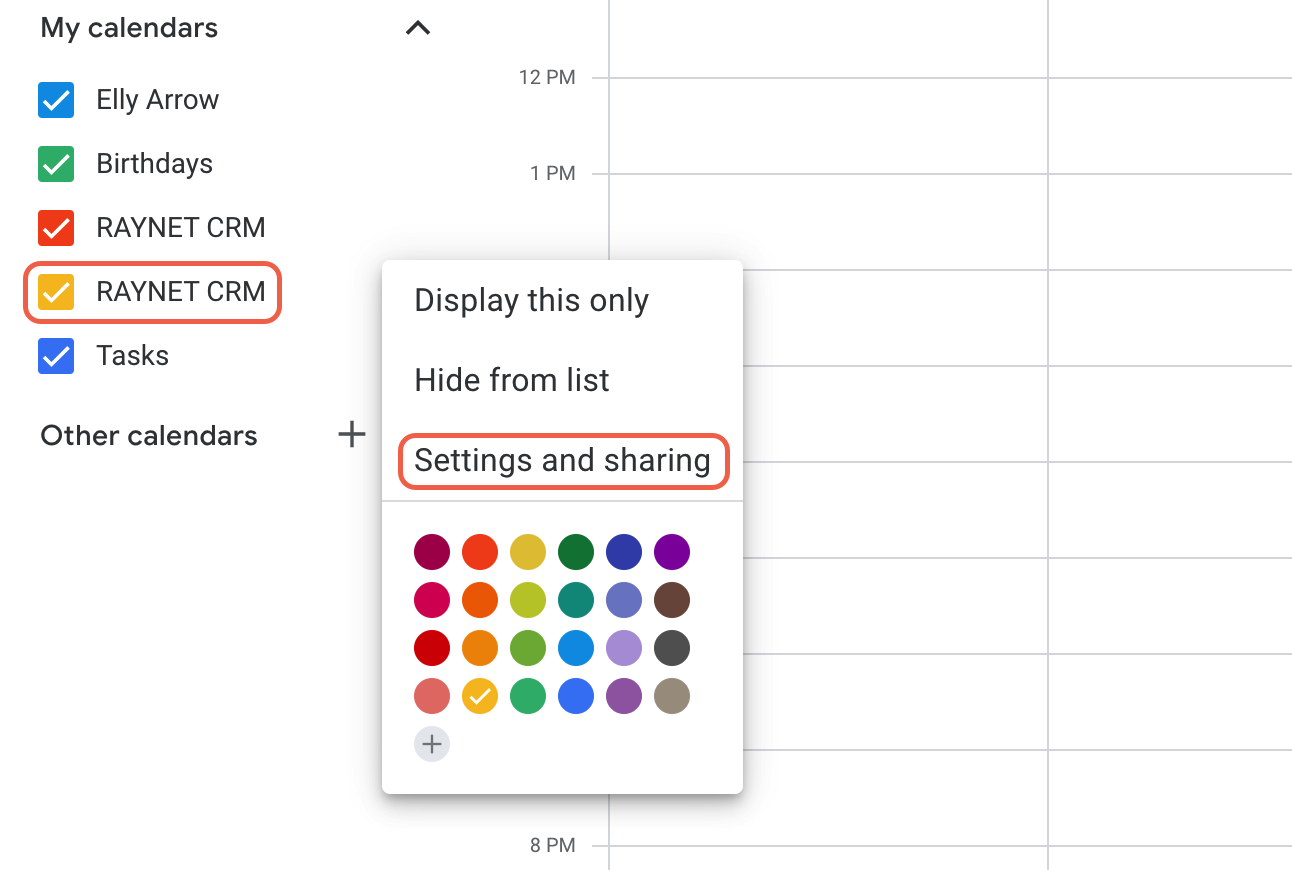Click the My calendars heading
This screenshot has width=1292, height=870.
point(129,28)
